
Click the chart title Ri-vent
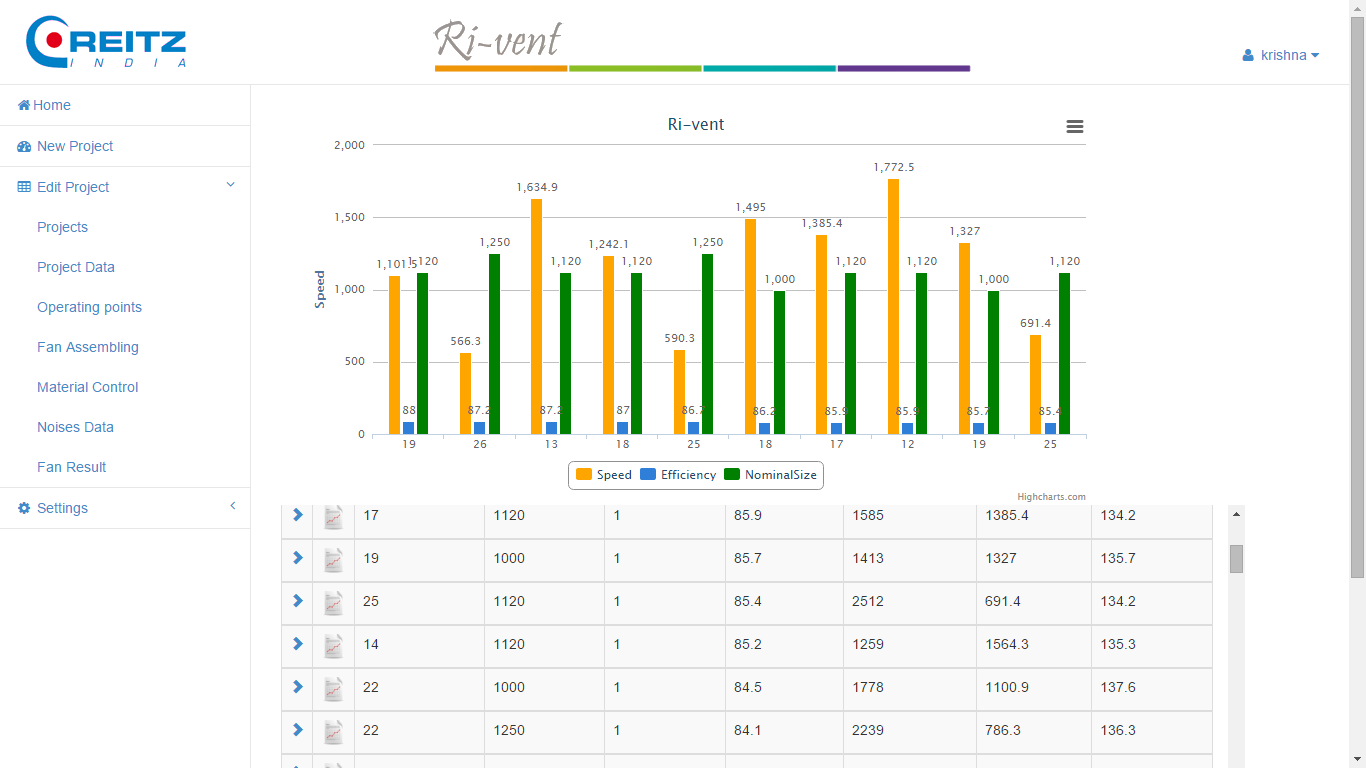pos(696,125)
